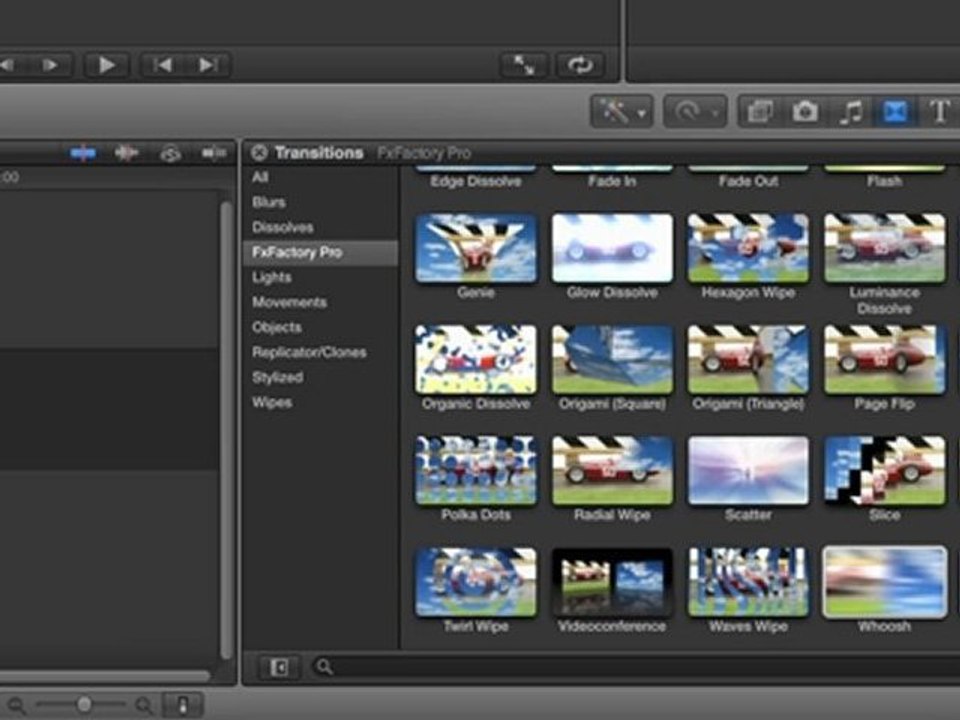
Task: Toggle loop playback icon
Action: [x=580, y=65]
